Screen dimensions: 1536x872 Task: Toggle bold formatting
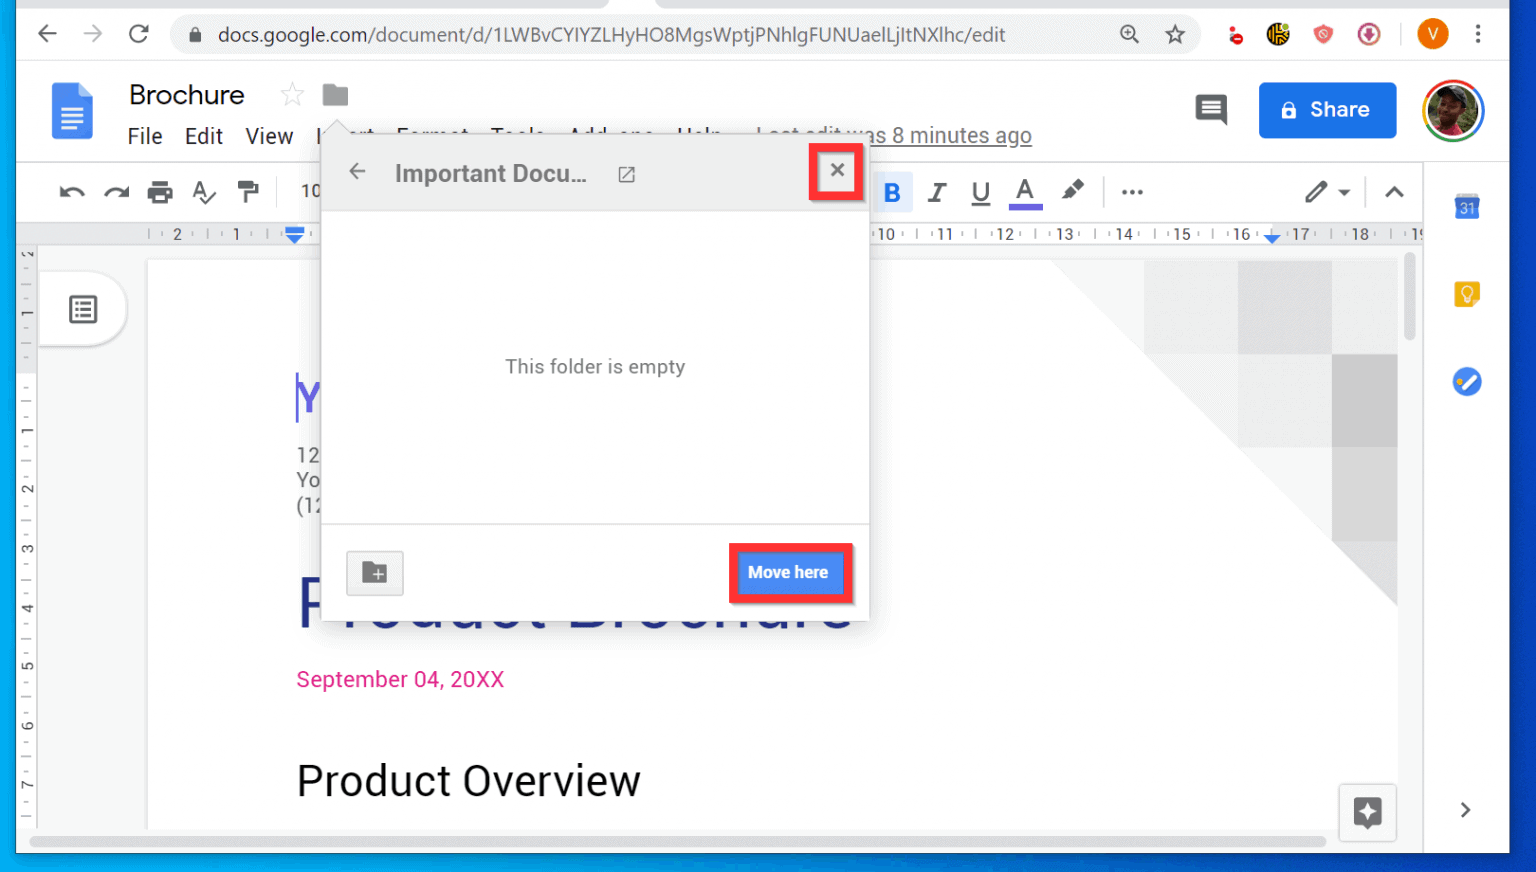tap(892, 192)
